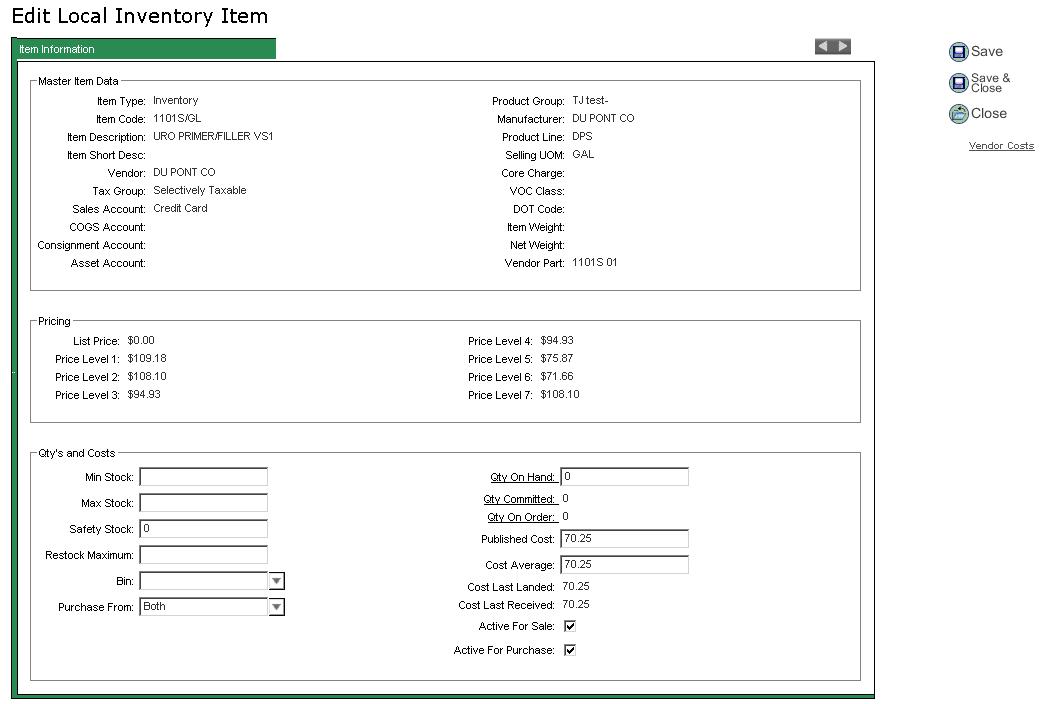Screen dimensions: 1044x704
Task: Click the Qty Committed link label
Action: [x=519, y=499]
